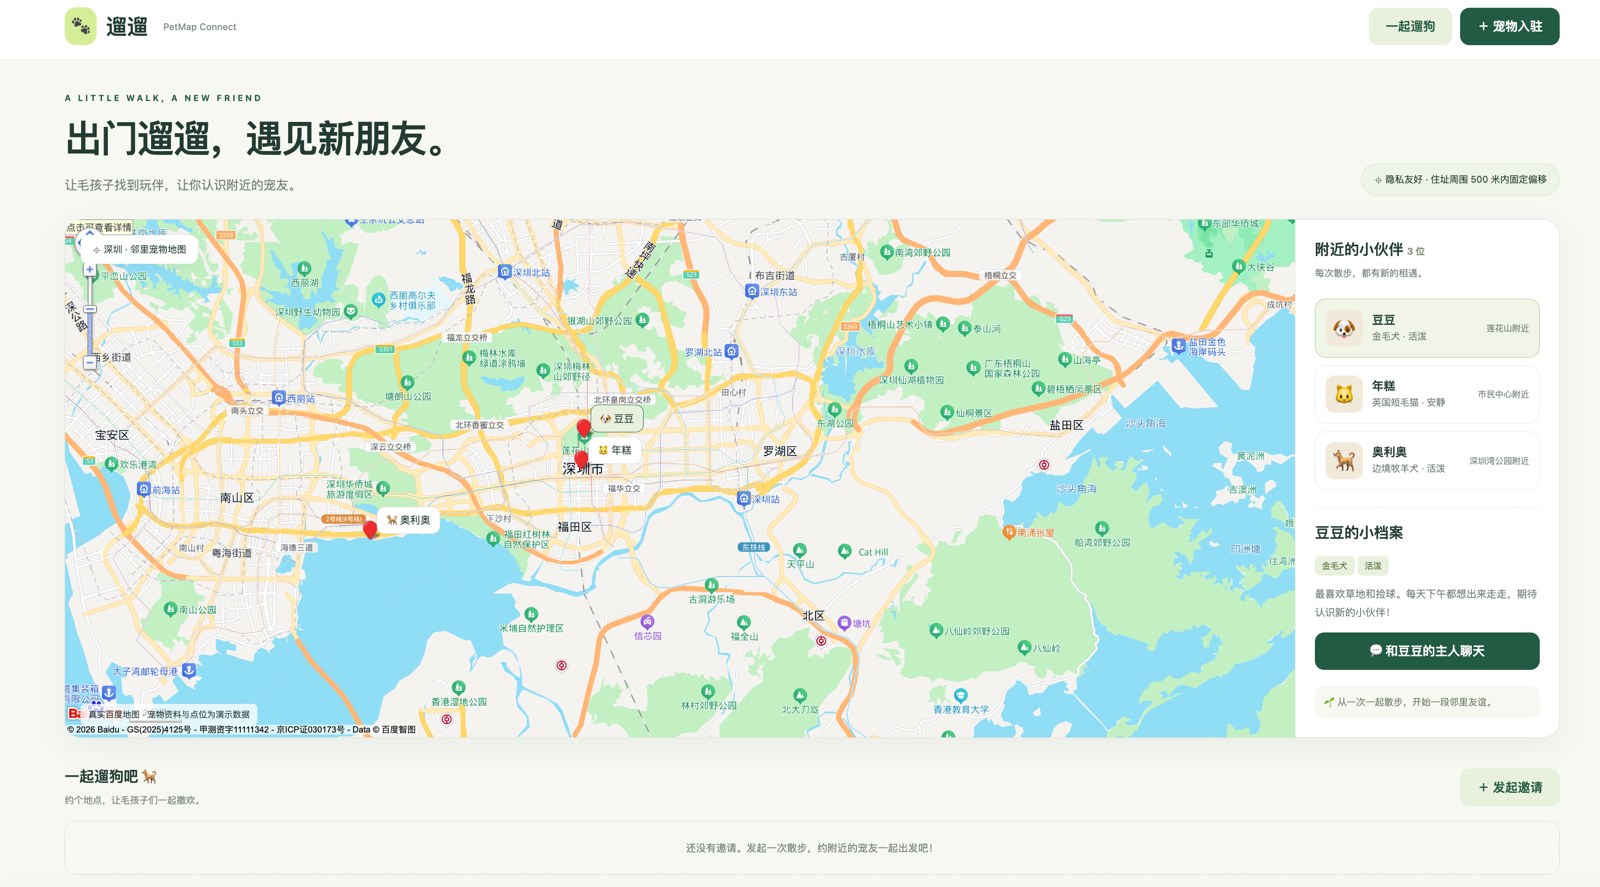This screenshot has width=1600, height=887.
Task: Click the 活泼 tag in 豆豆的小档案
Action: tap(1373, 566)
